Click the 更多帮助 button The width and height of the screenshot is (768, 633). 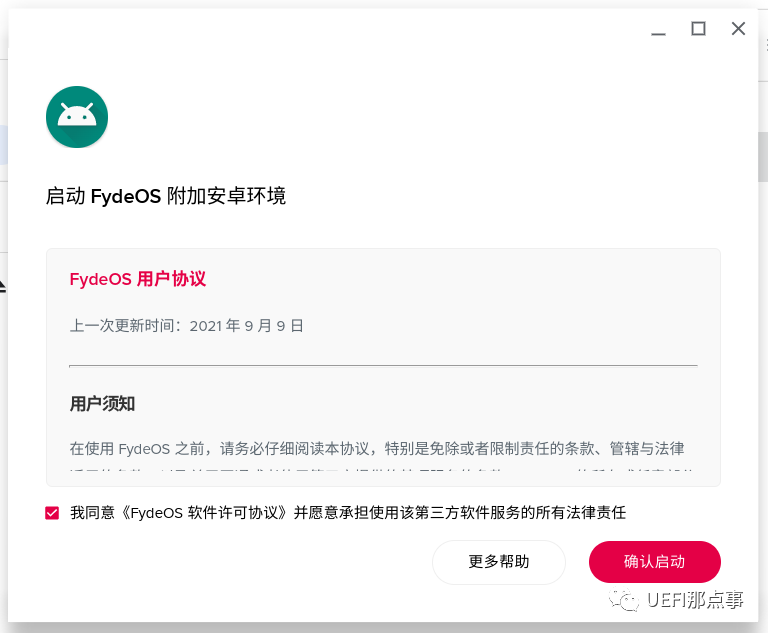click(499, 562)
